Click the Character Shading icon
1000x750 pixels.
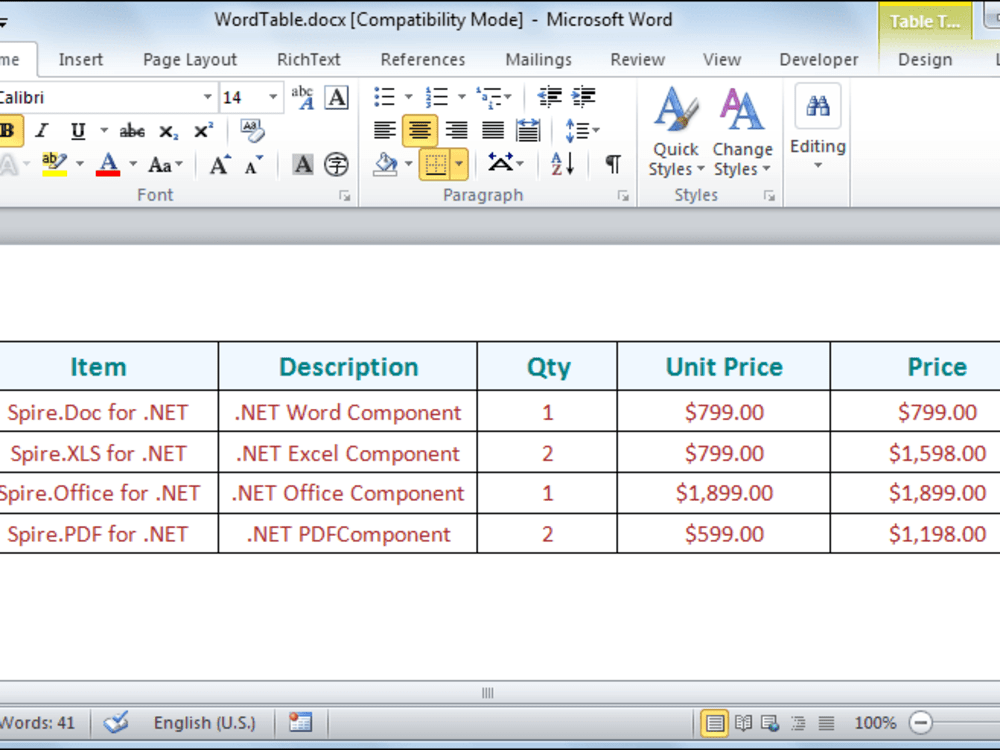coord(303,165)
